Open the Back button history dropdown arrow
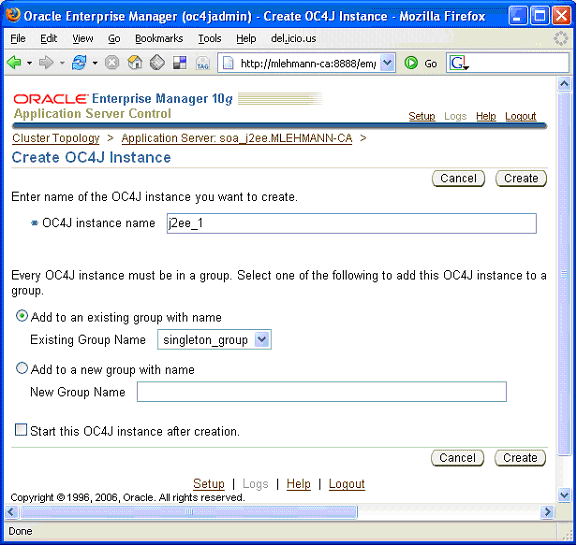This screenshot has height=545, width=576. coord(29,63)
